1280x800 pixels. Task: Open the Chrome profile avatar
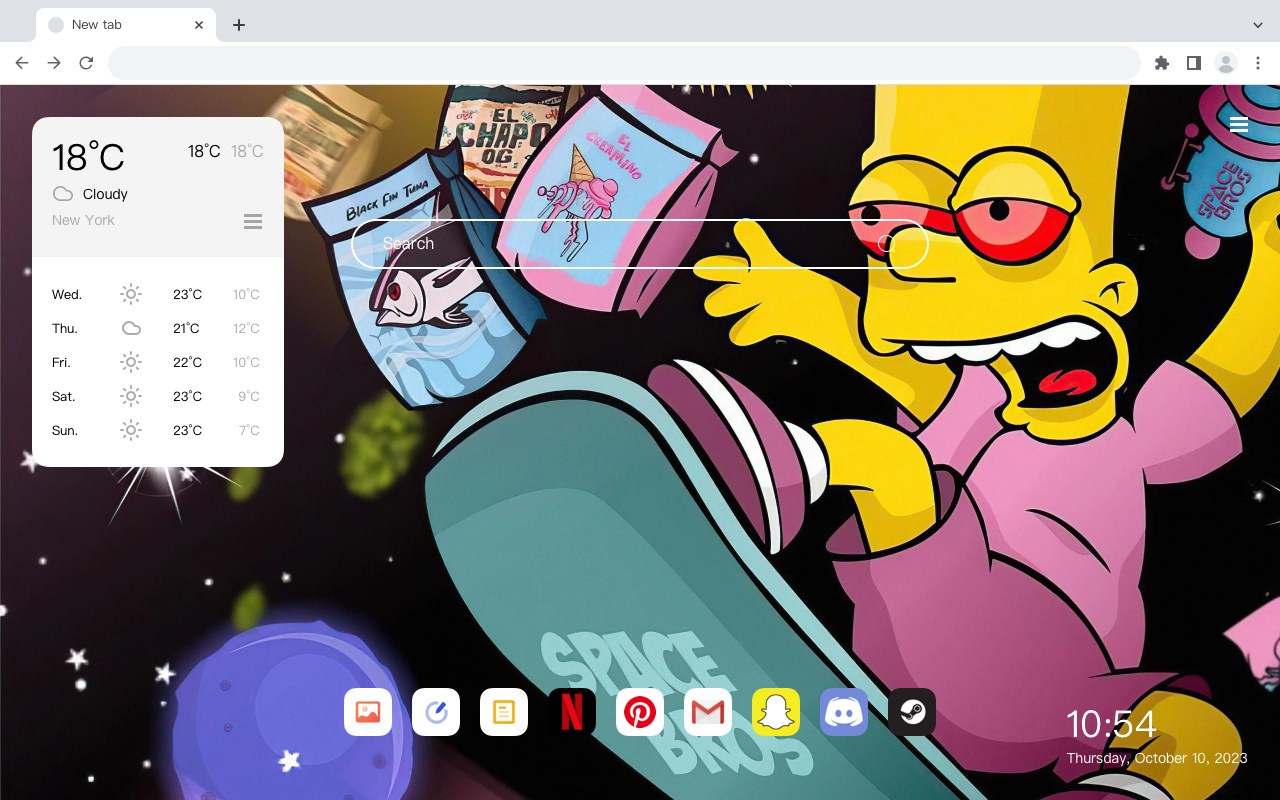pos(1226,63)
